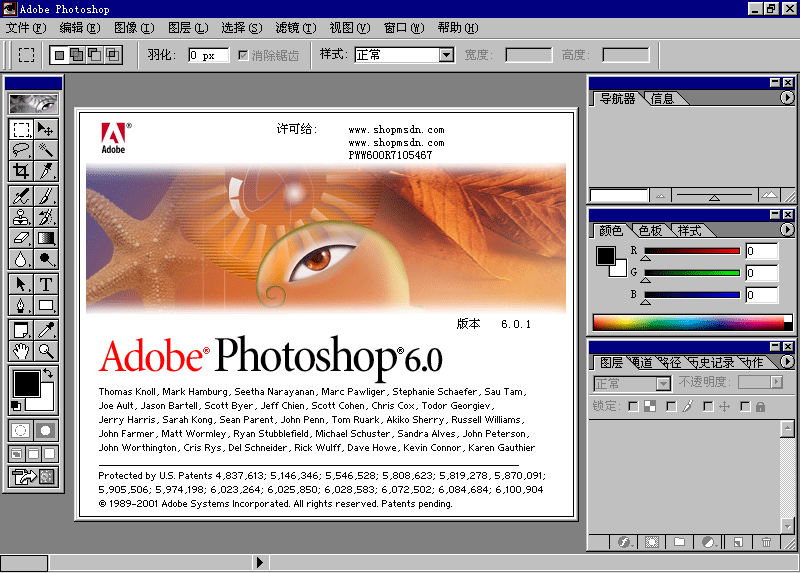Open the status bar popup arrow

(x=260, y=562)
